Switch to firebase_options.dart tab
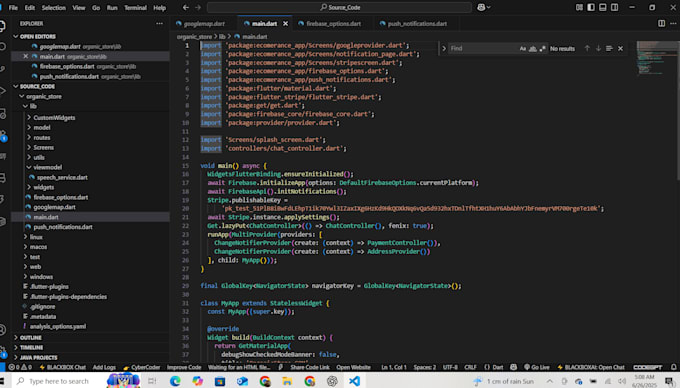The width and height of the screenshot is (680, 388). [333, 23]
